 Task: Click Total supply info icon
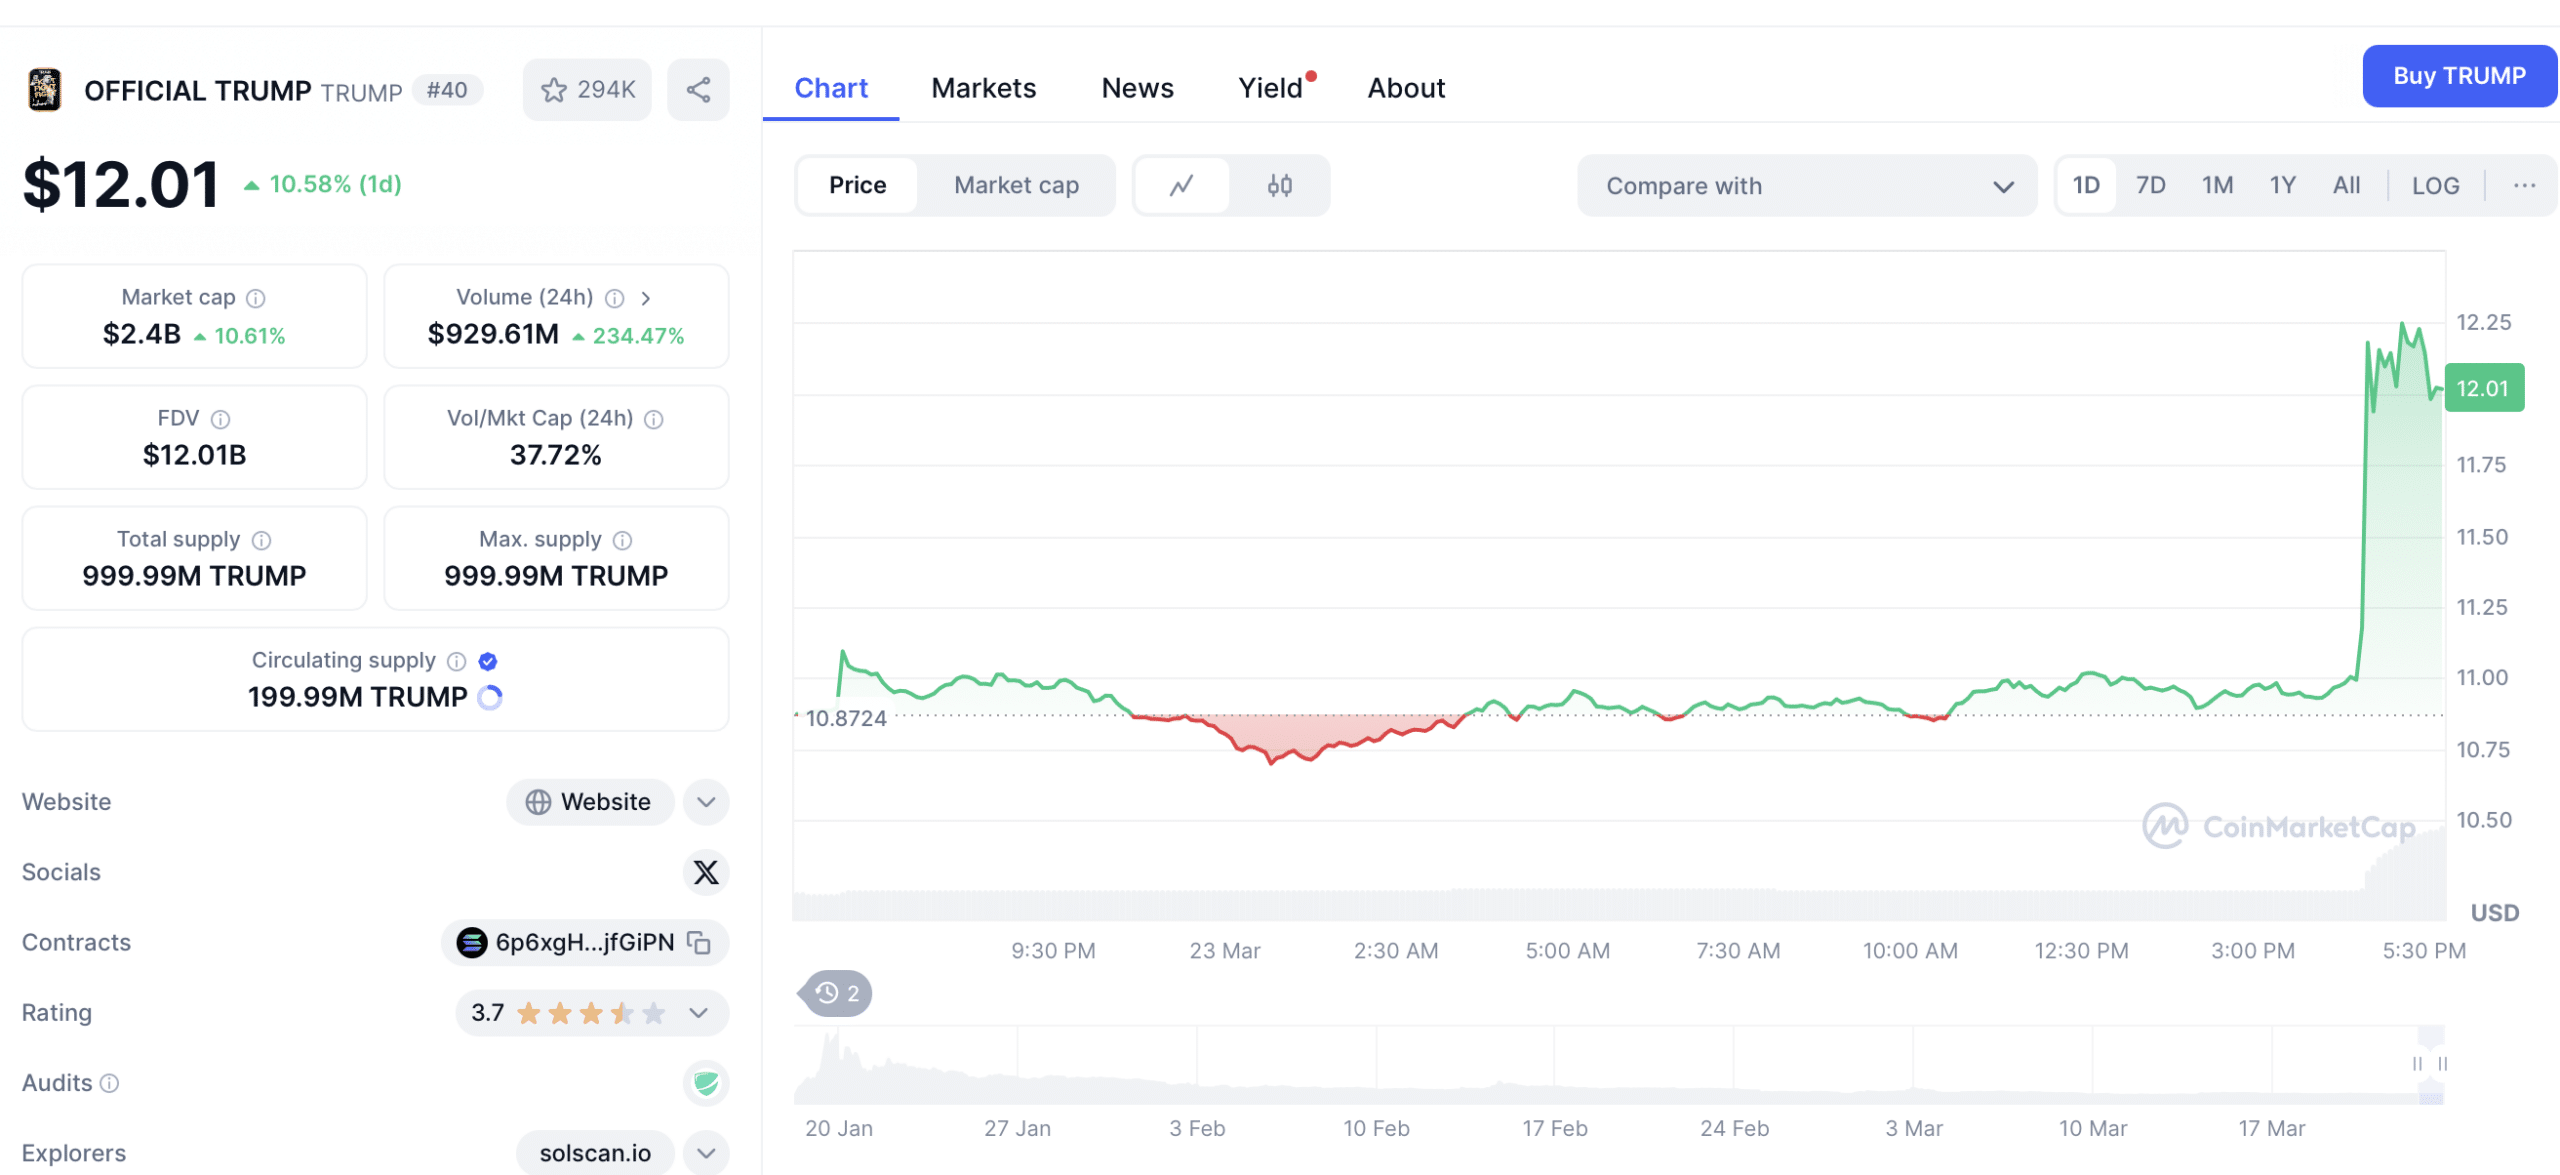pos(262,540)
